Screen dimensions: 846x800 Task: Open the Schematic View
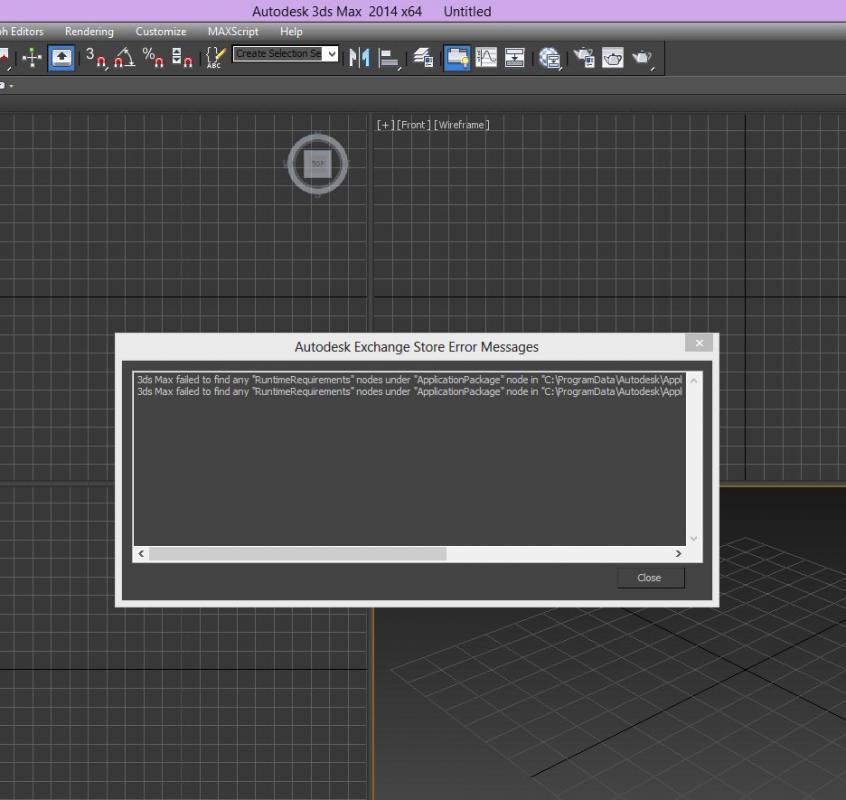pos(514,58)
